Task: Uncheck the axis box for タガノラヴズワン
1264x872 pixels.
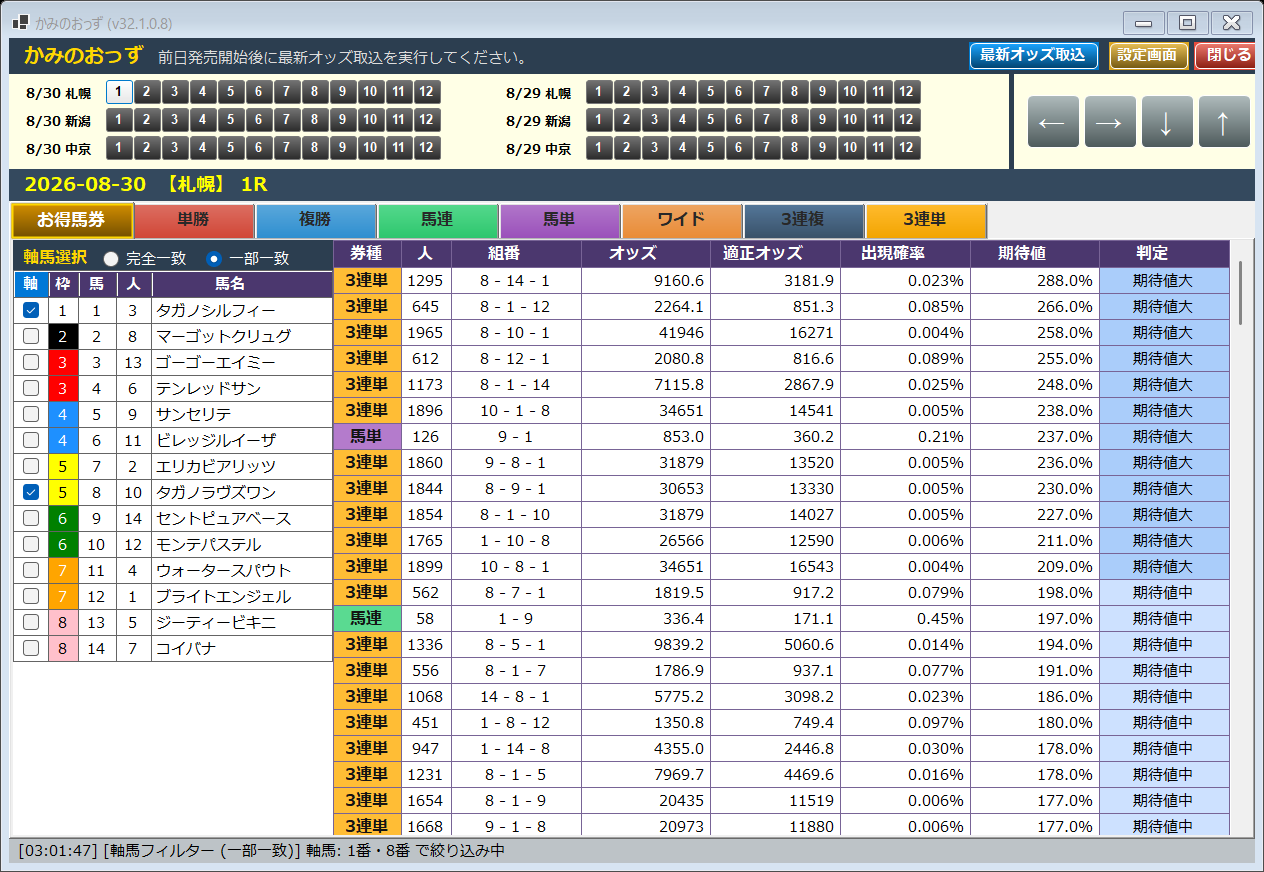Action: click(x=31, y=492)
